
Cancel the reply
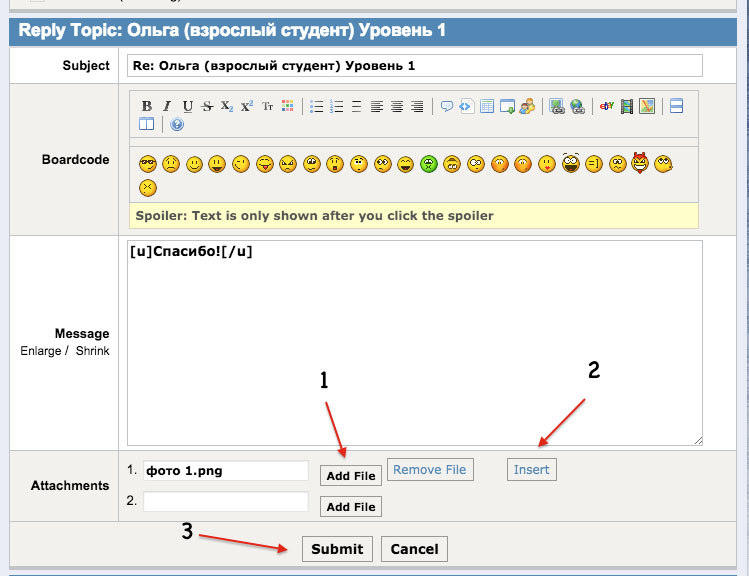tap(414, 549)
